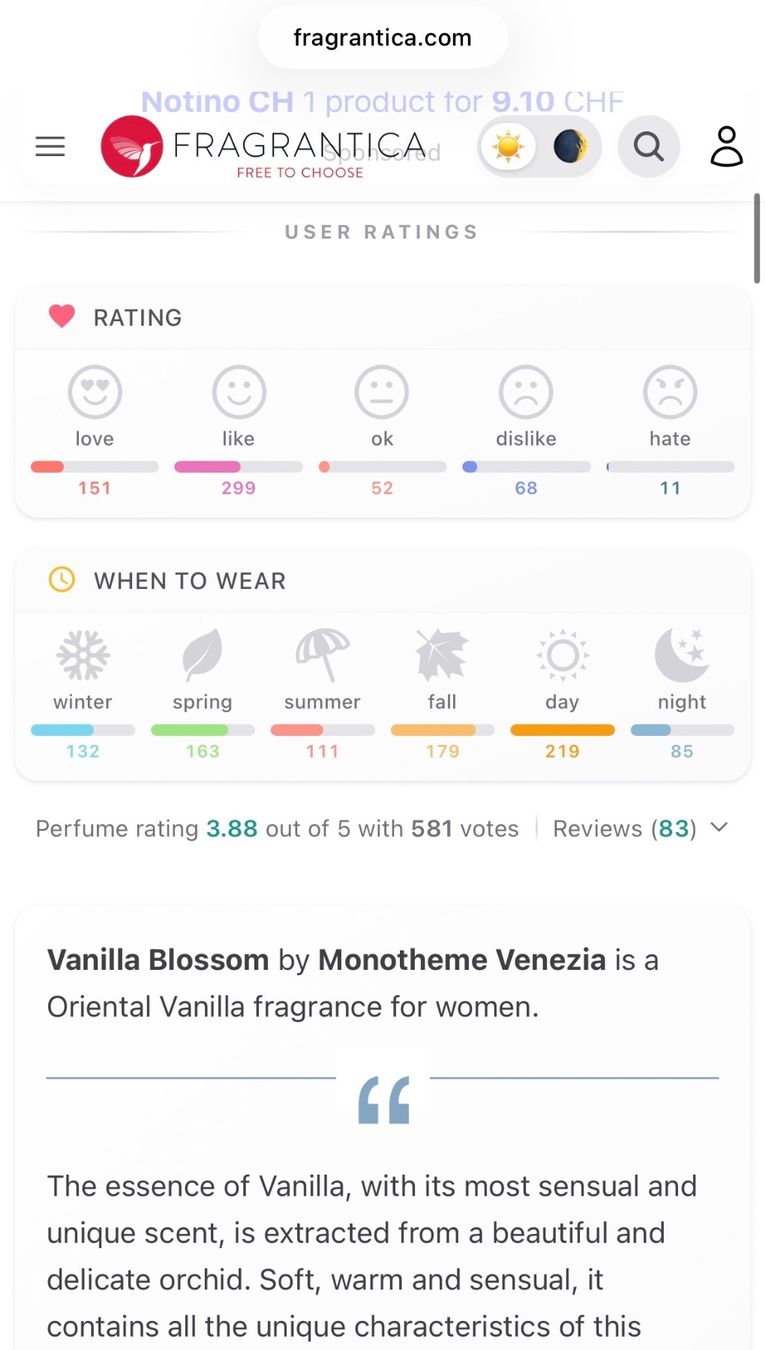This screenshot has height=1350, width=765.
Task: Click the fragrantica.com address bar
Action: (382, 38)
